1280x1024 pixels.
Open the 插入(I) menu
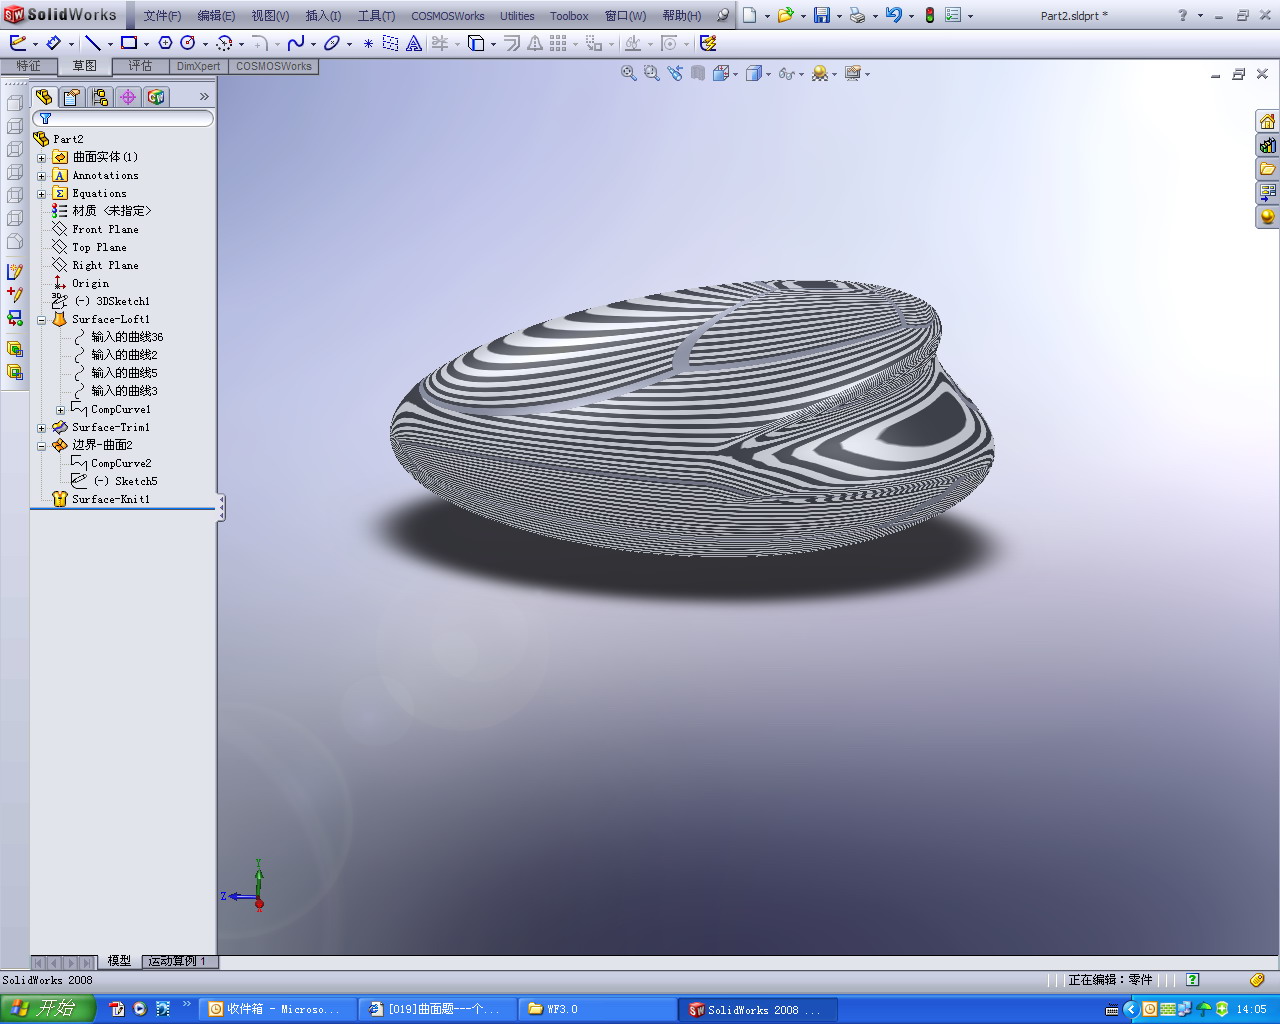point(323,16)
